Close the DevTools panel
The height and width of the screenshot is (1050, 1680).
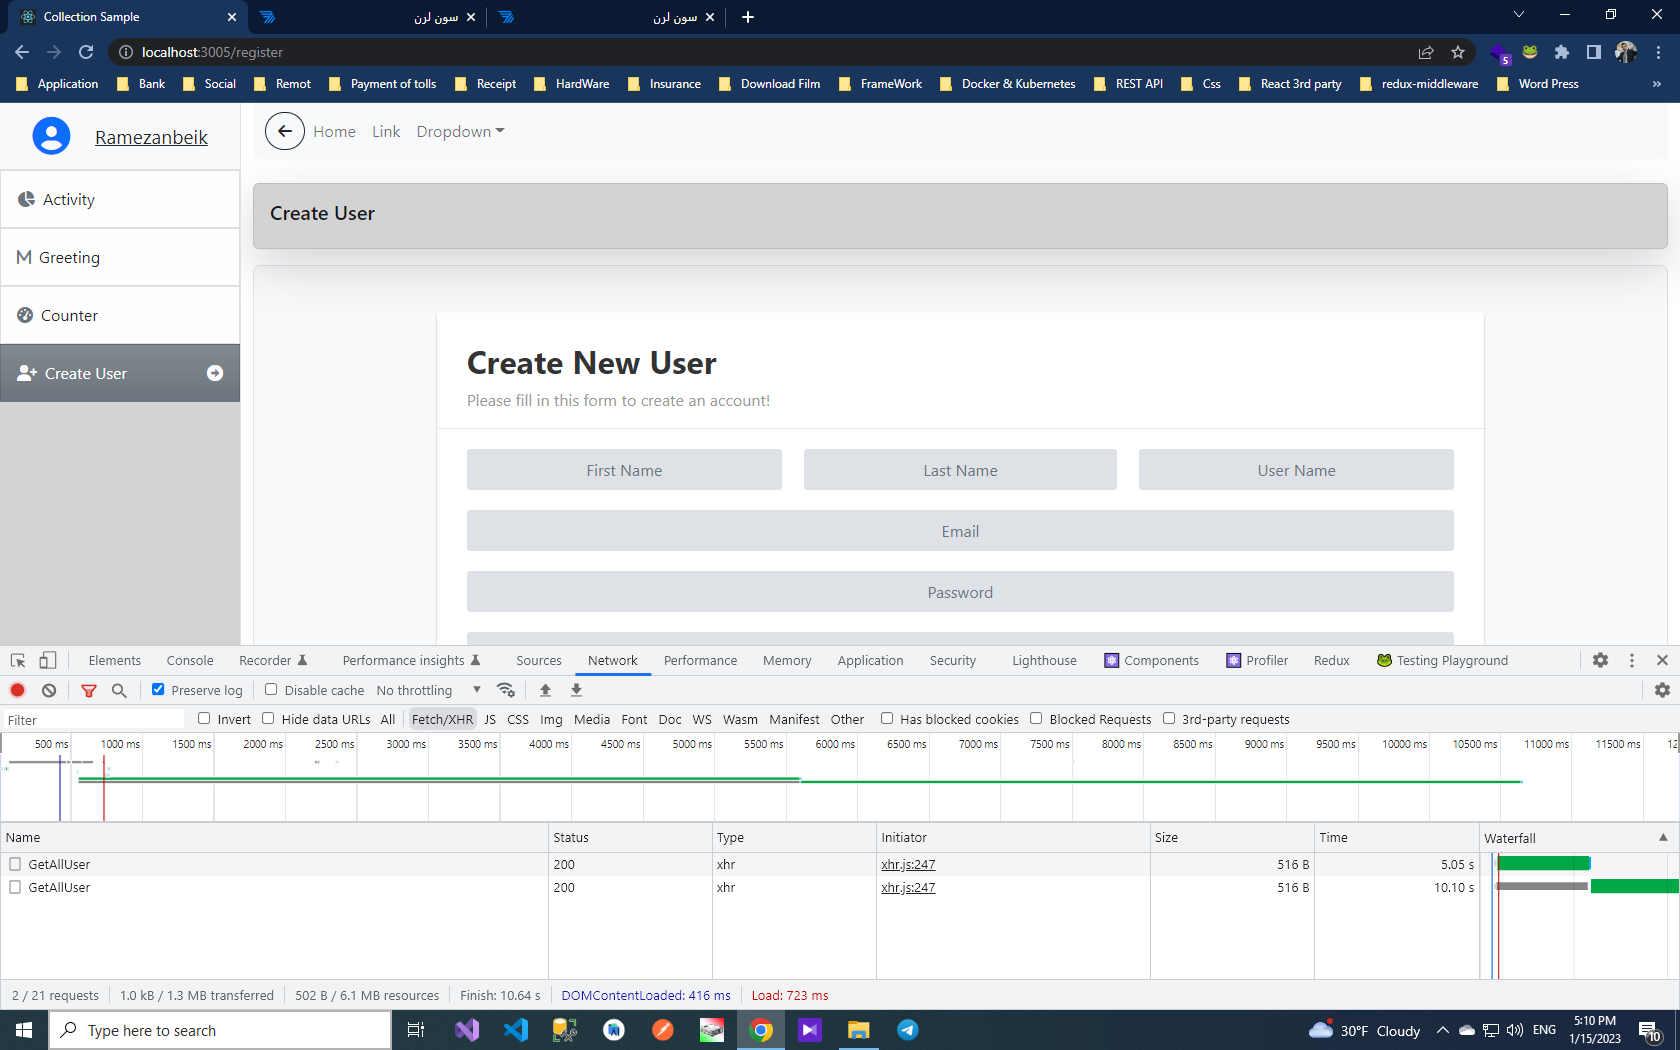click(x=1662, y=660)
